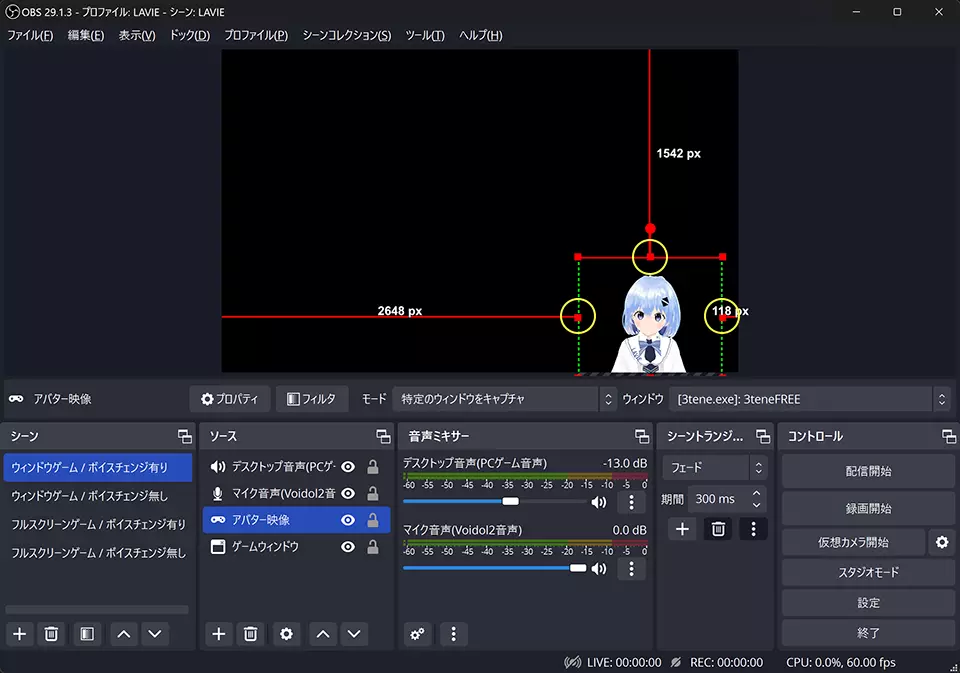This screenshot has height=673, width=960.
Task: Lock the デスクトップ音声 source
Action: 372,467
